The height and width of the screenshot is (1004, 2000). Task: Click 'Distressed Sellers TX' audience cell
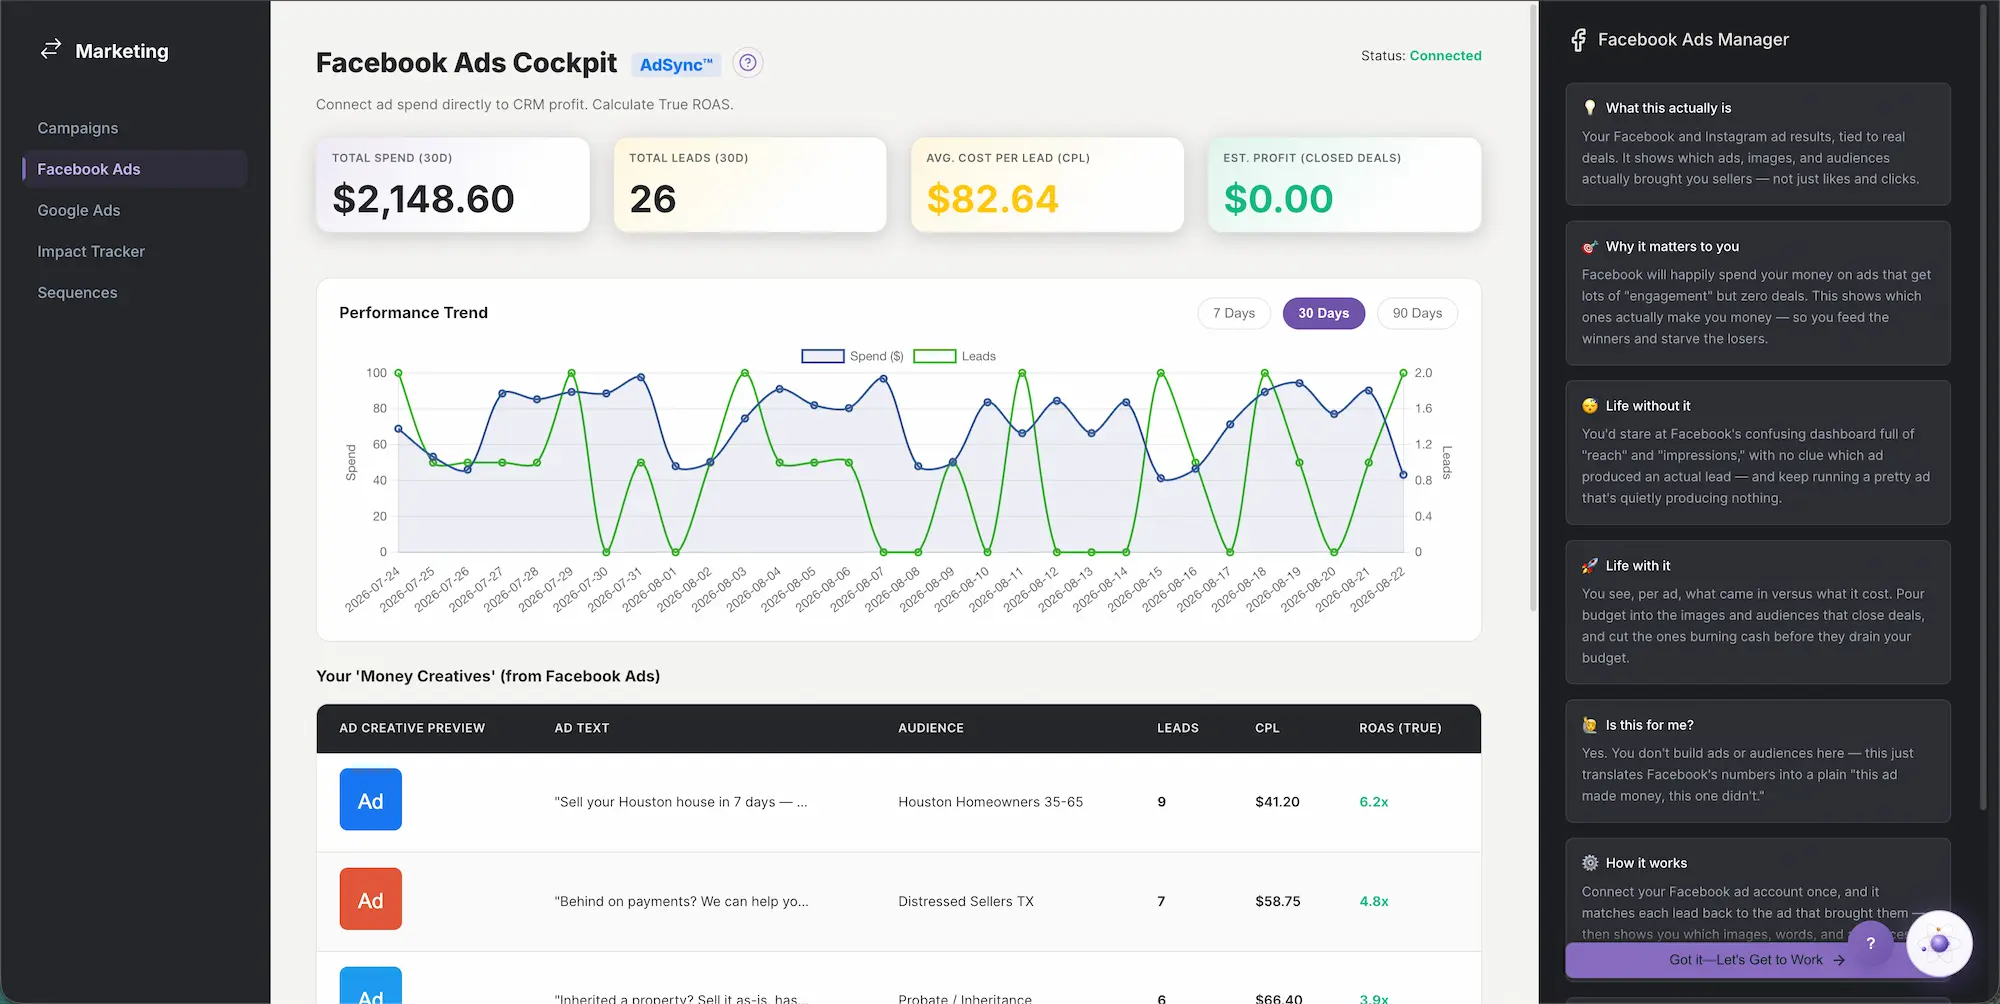point(966,901)
